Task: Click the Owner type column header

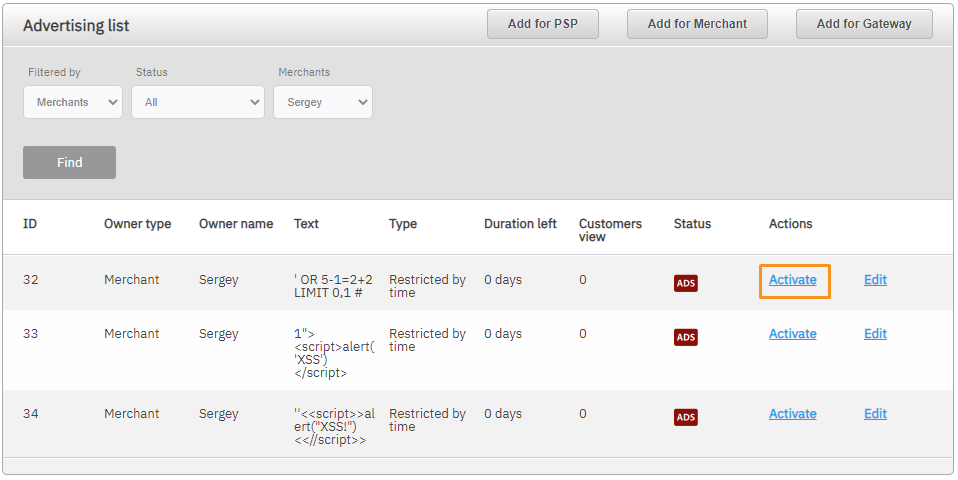Action: coord(137,224)
